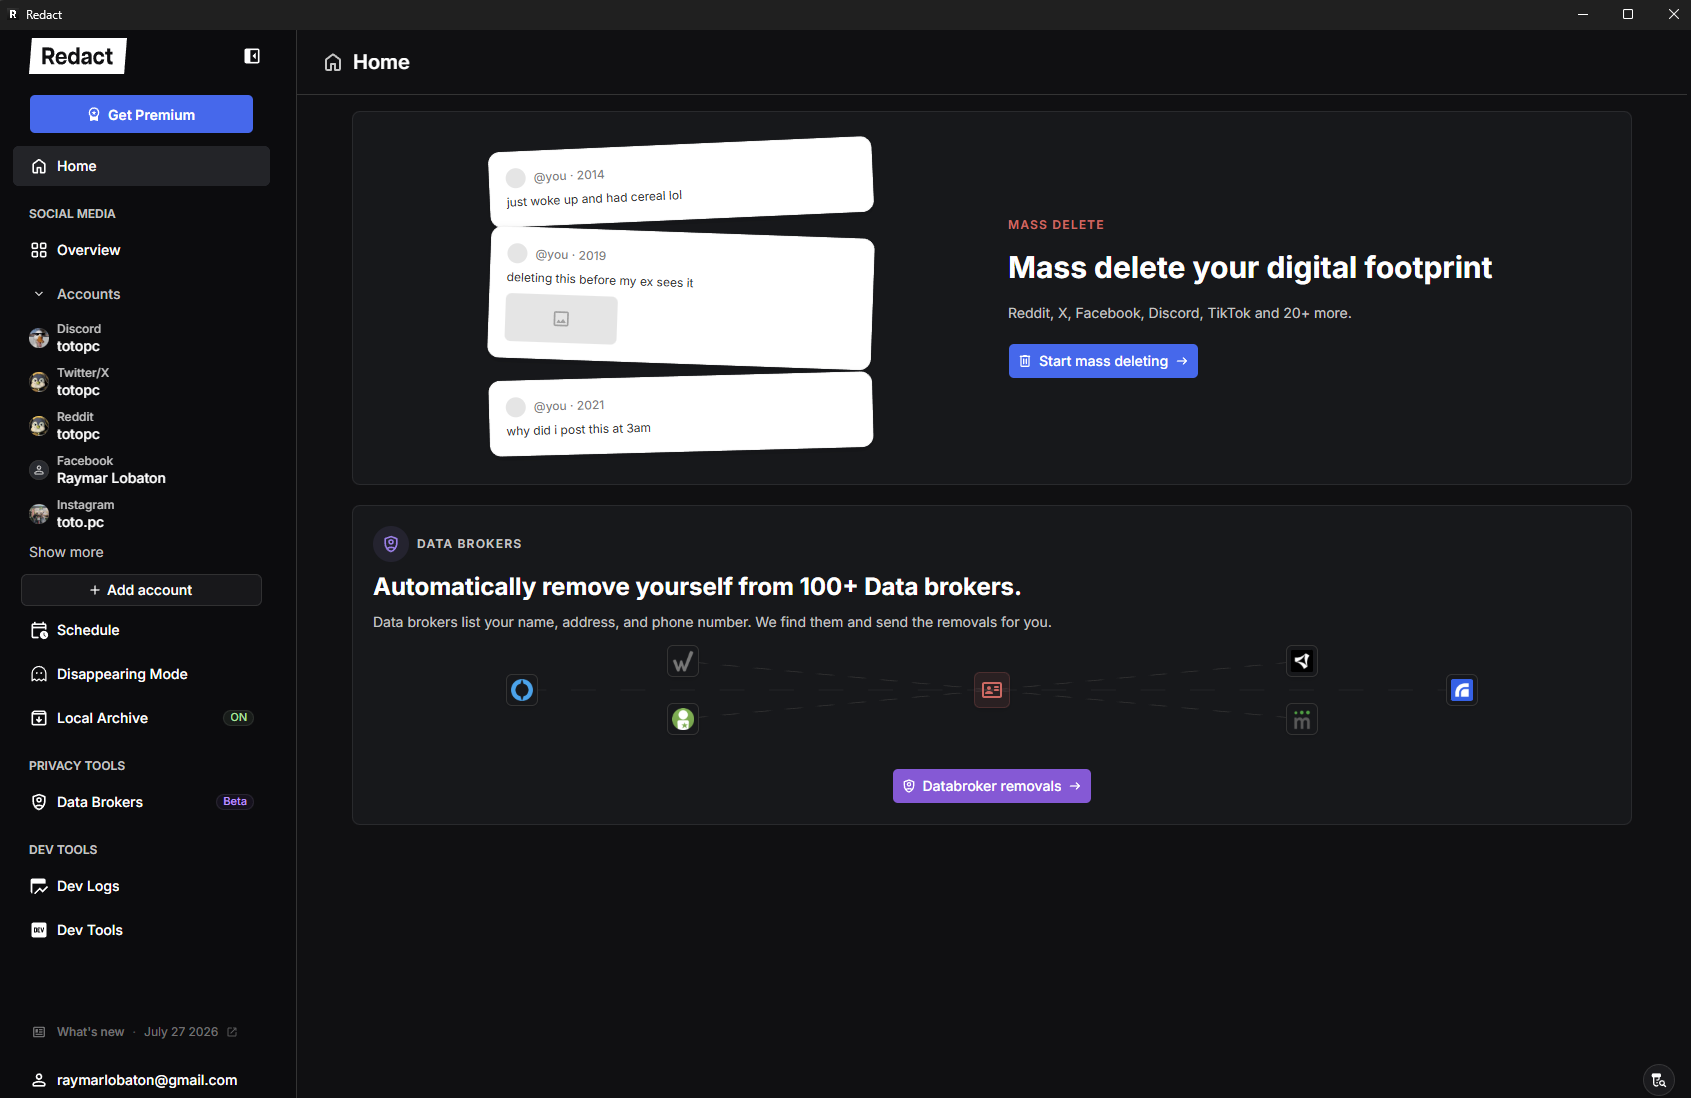Image resolution: width=1691 pixels, height=1098 pixels.
Task: Click the MASS DELETE label
Action: tap(1056, 225)
